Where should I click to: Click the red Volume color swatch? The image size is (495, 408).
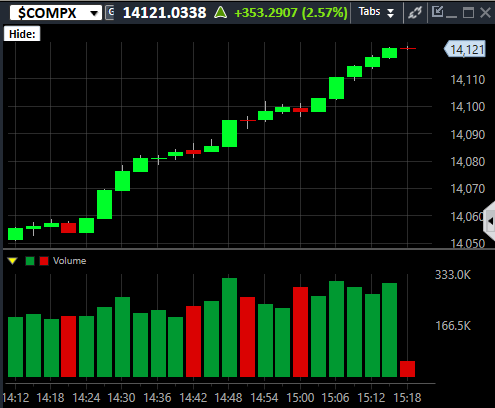tap(44, 261)
